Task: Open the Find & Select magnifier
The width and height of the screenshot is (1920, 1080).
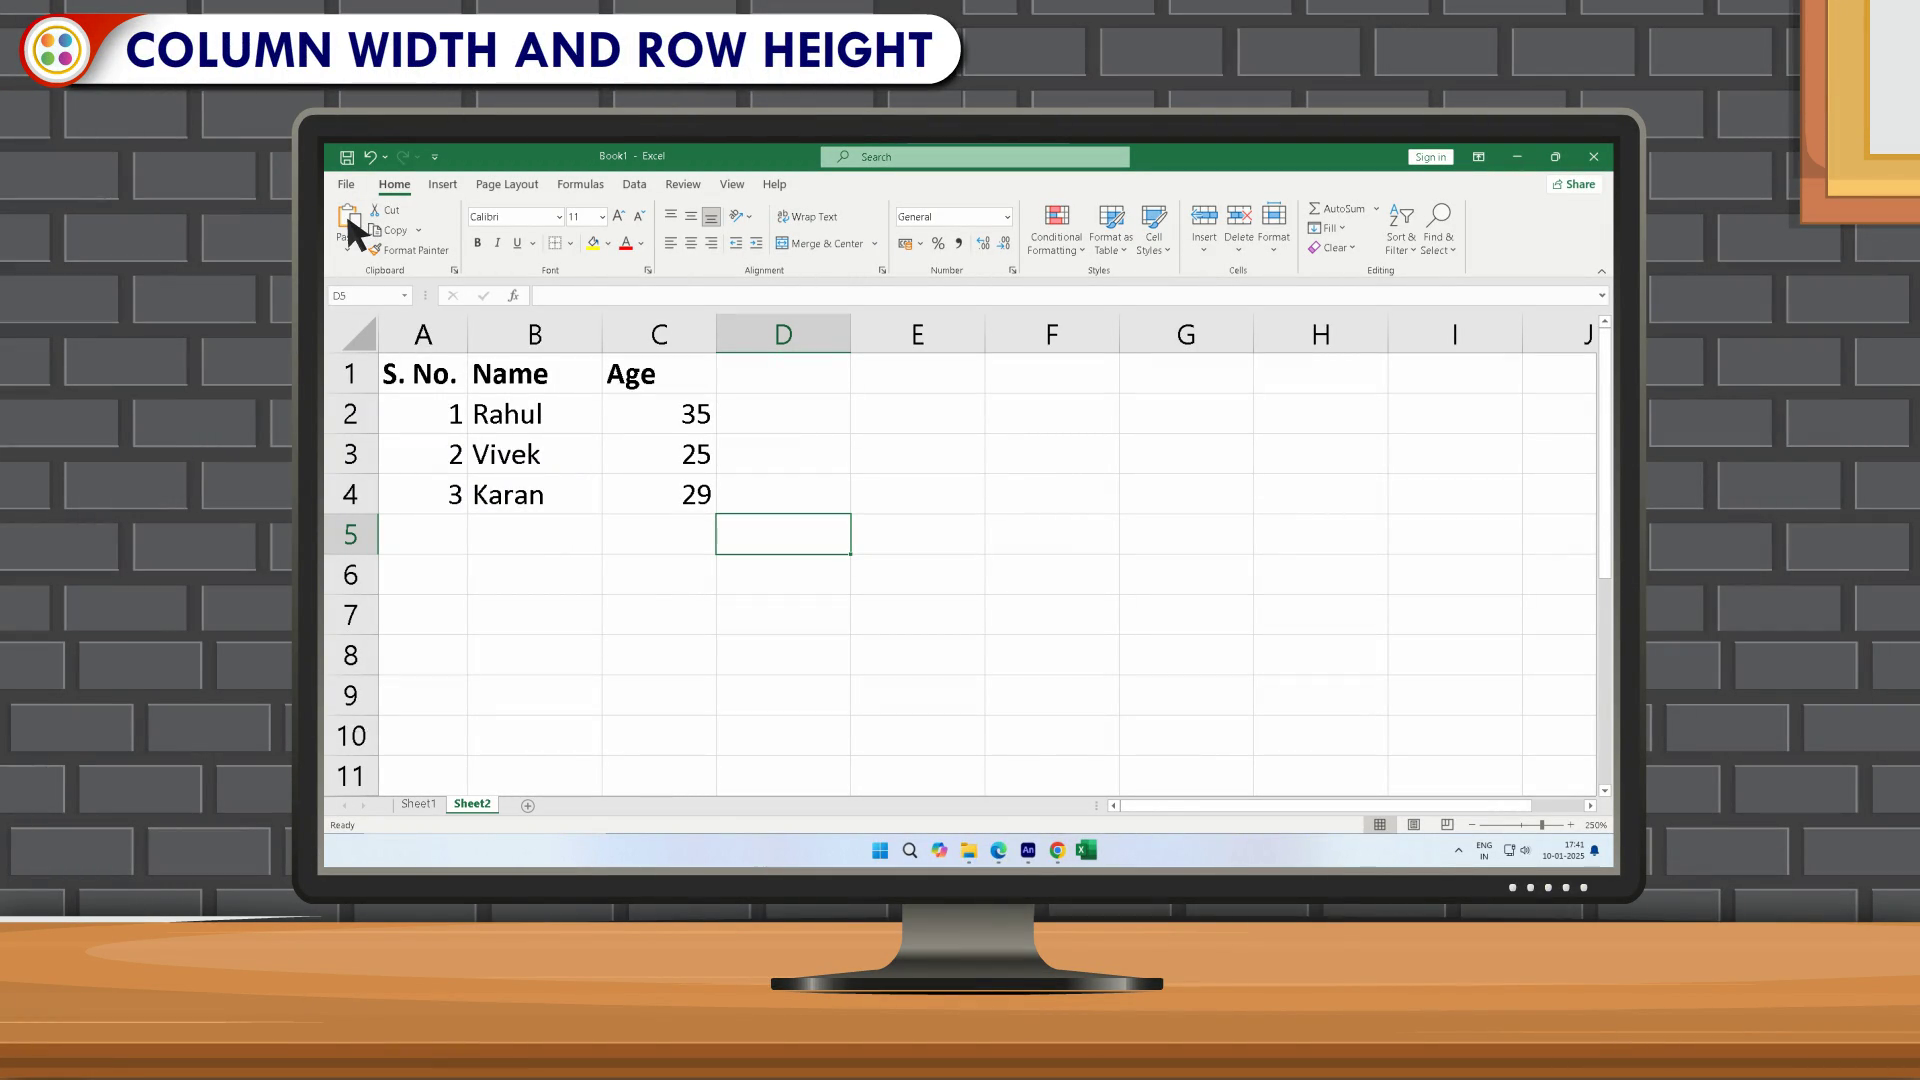Action: [1438, 216]
